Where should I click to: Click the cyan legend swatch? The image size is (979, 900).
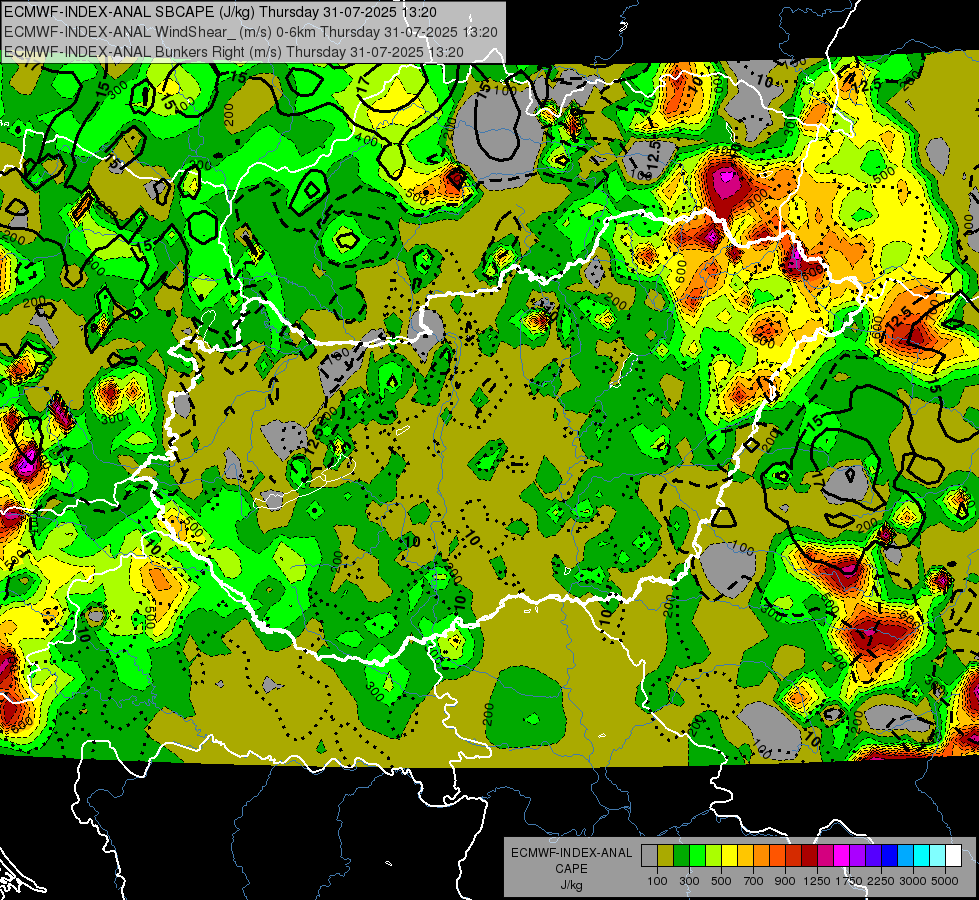click(x=922, y=856)
